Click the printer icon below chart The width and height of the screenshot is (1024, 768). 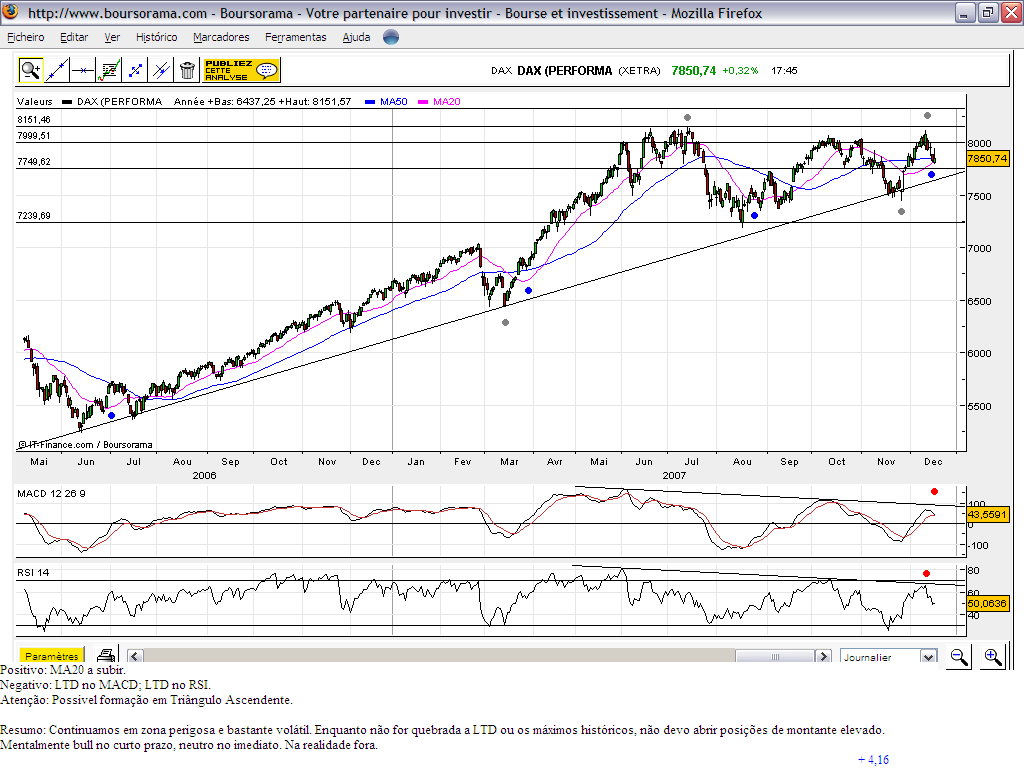pos(106,655)
